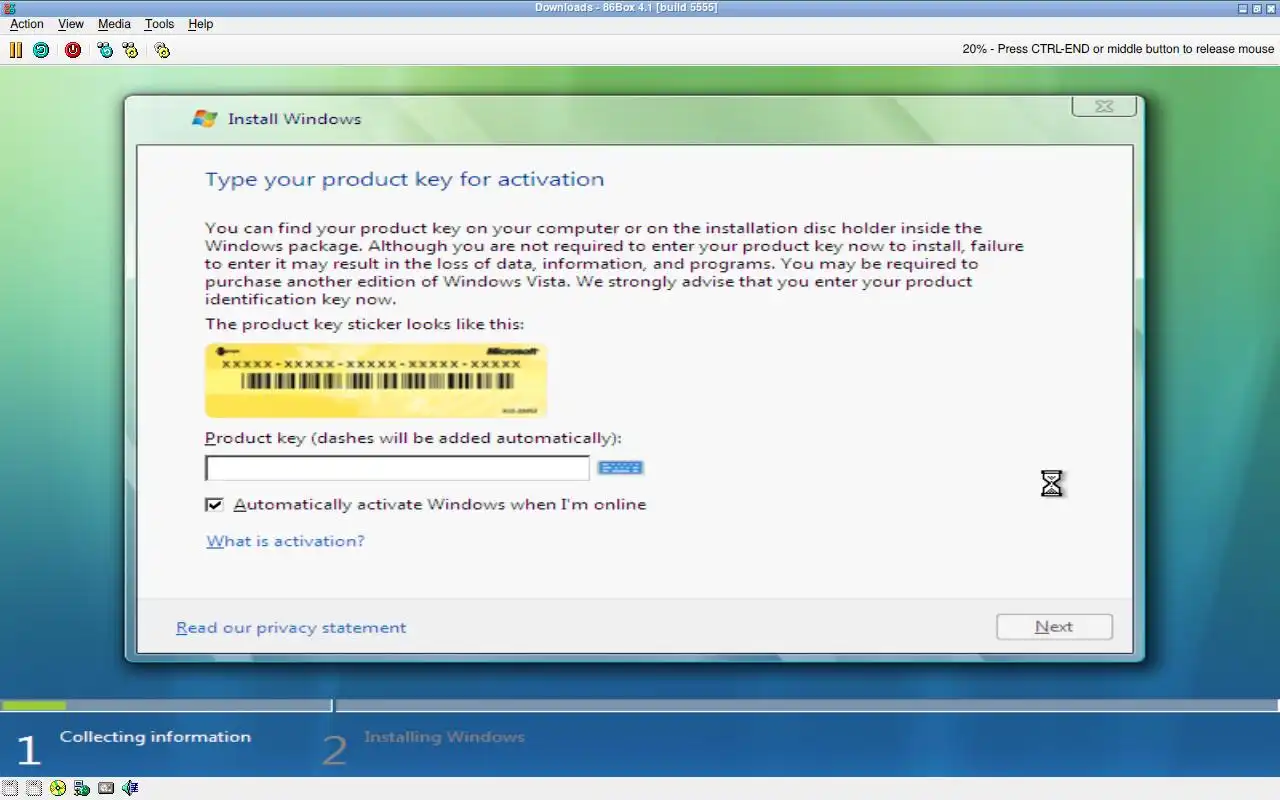Click the second floppy drive status icon
1280x800 pixels.
pos(34,788)
